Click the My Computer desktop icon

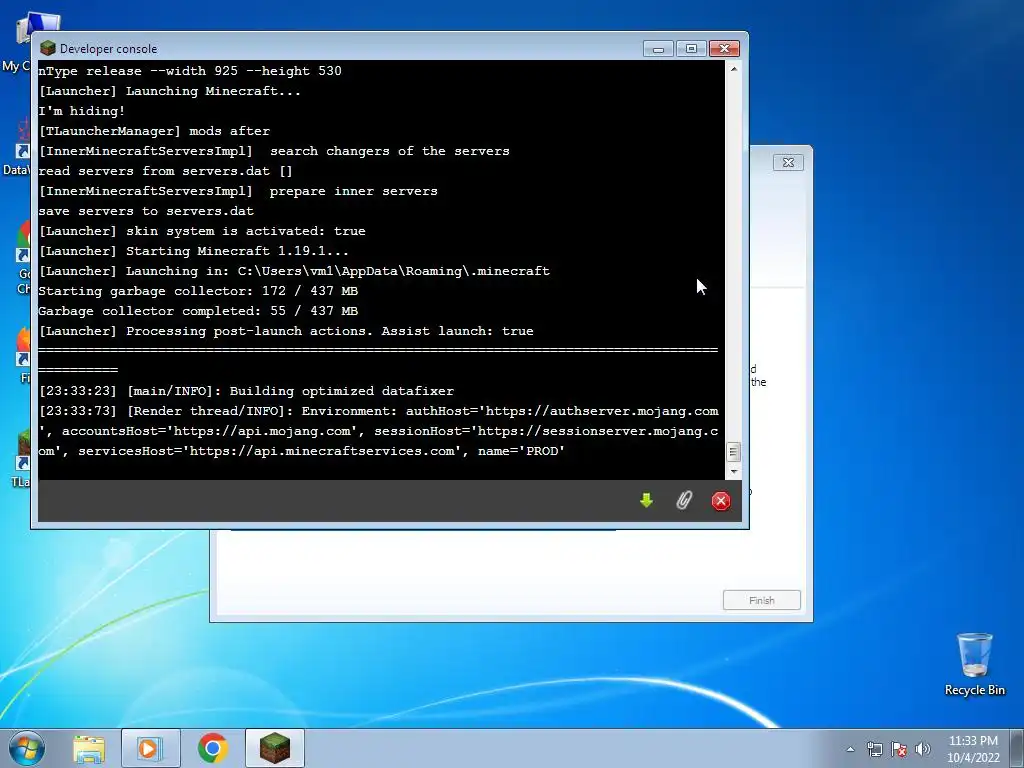pyautogui.click(x=20, y=42)
